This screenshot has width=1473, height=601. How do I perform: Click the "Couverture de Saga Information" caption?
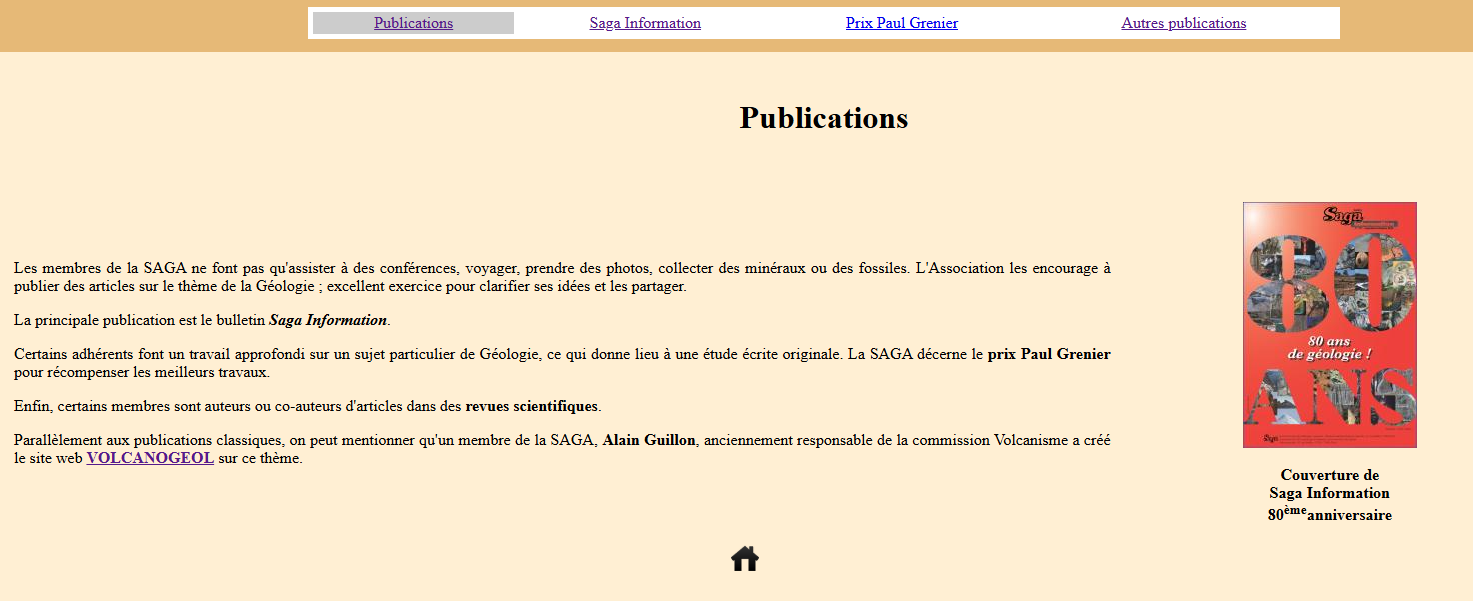pos(1329,484)
